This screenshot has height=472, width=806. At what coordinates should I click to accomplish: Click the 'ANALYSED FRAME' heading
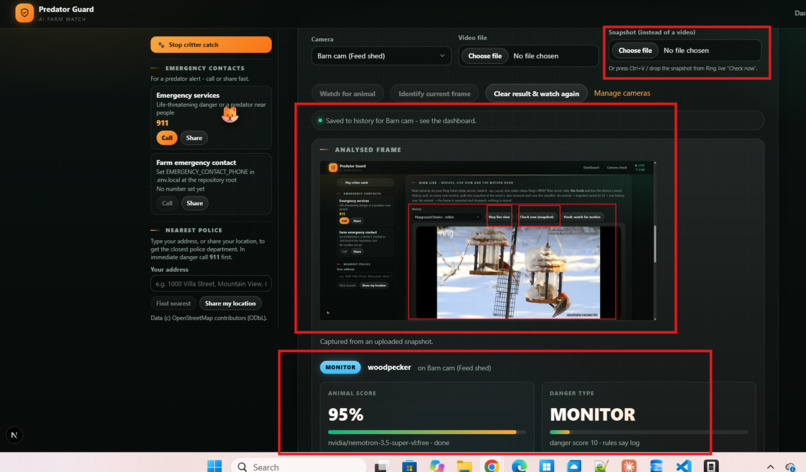click(x=368, y=150)
